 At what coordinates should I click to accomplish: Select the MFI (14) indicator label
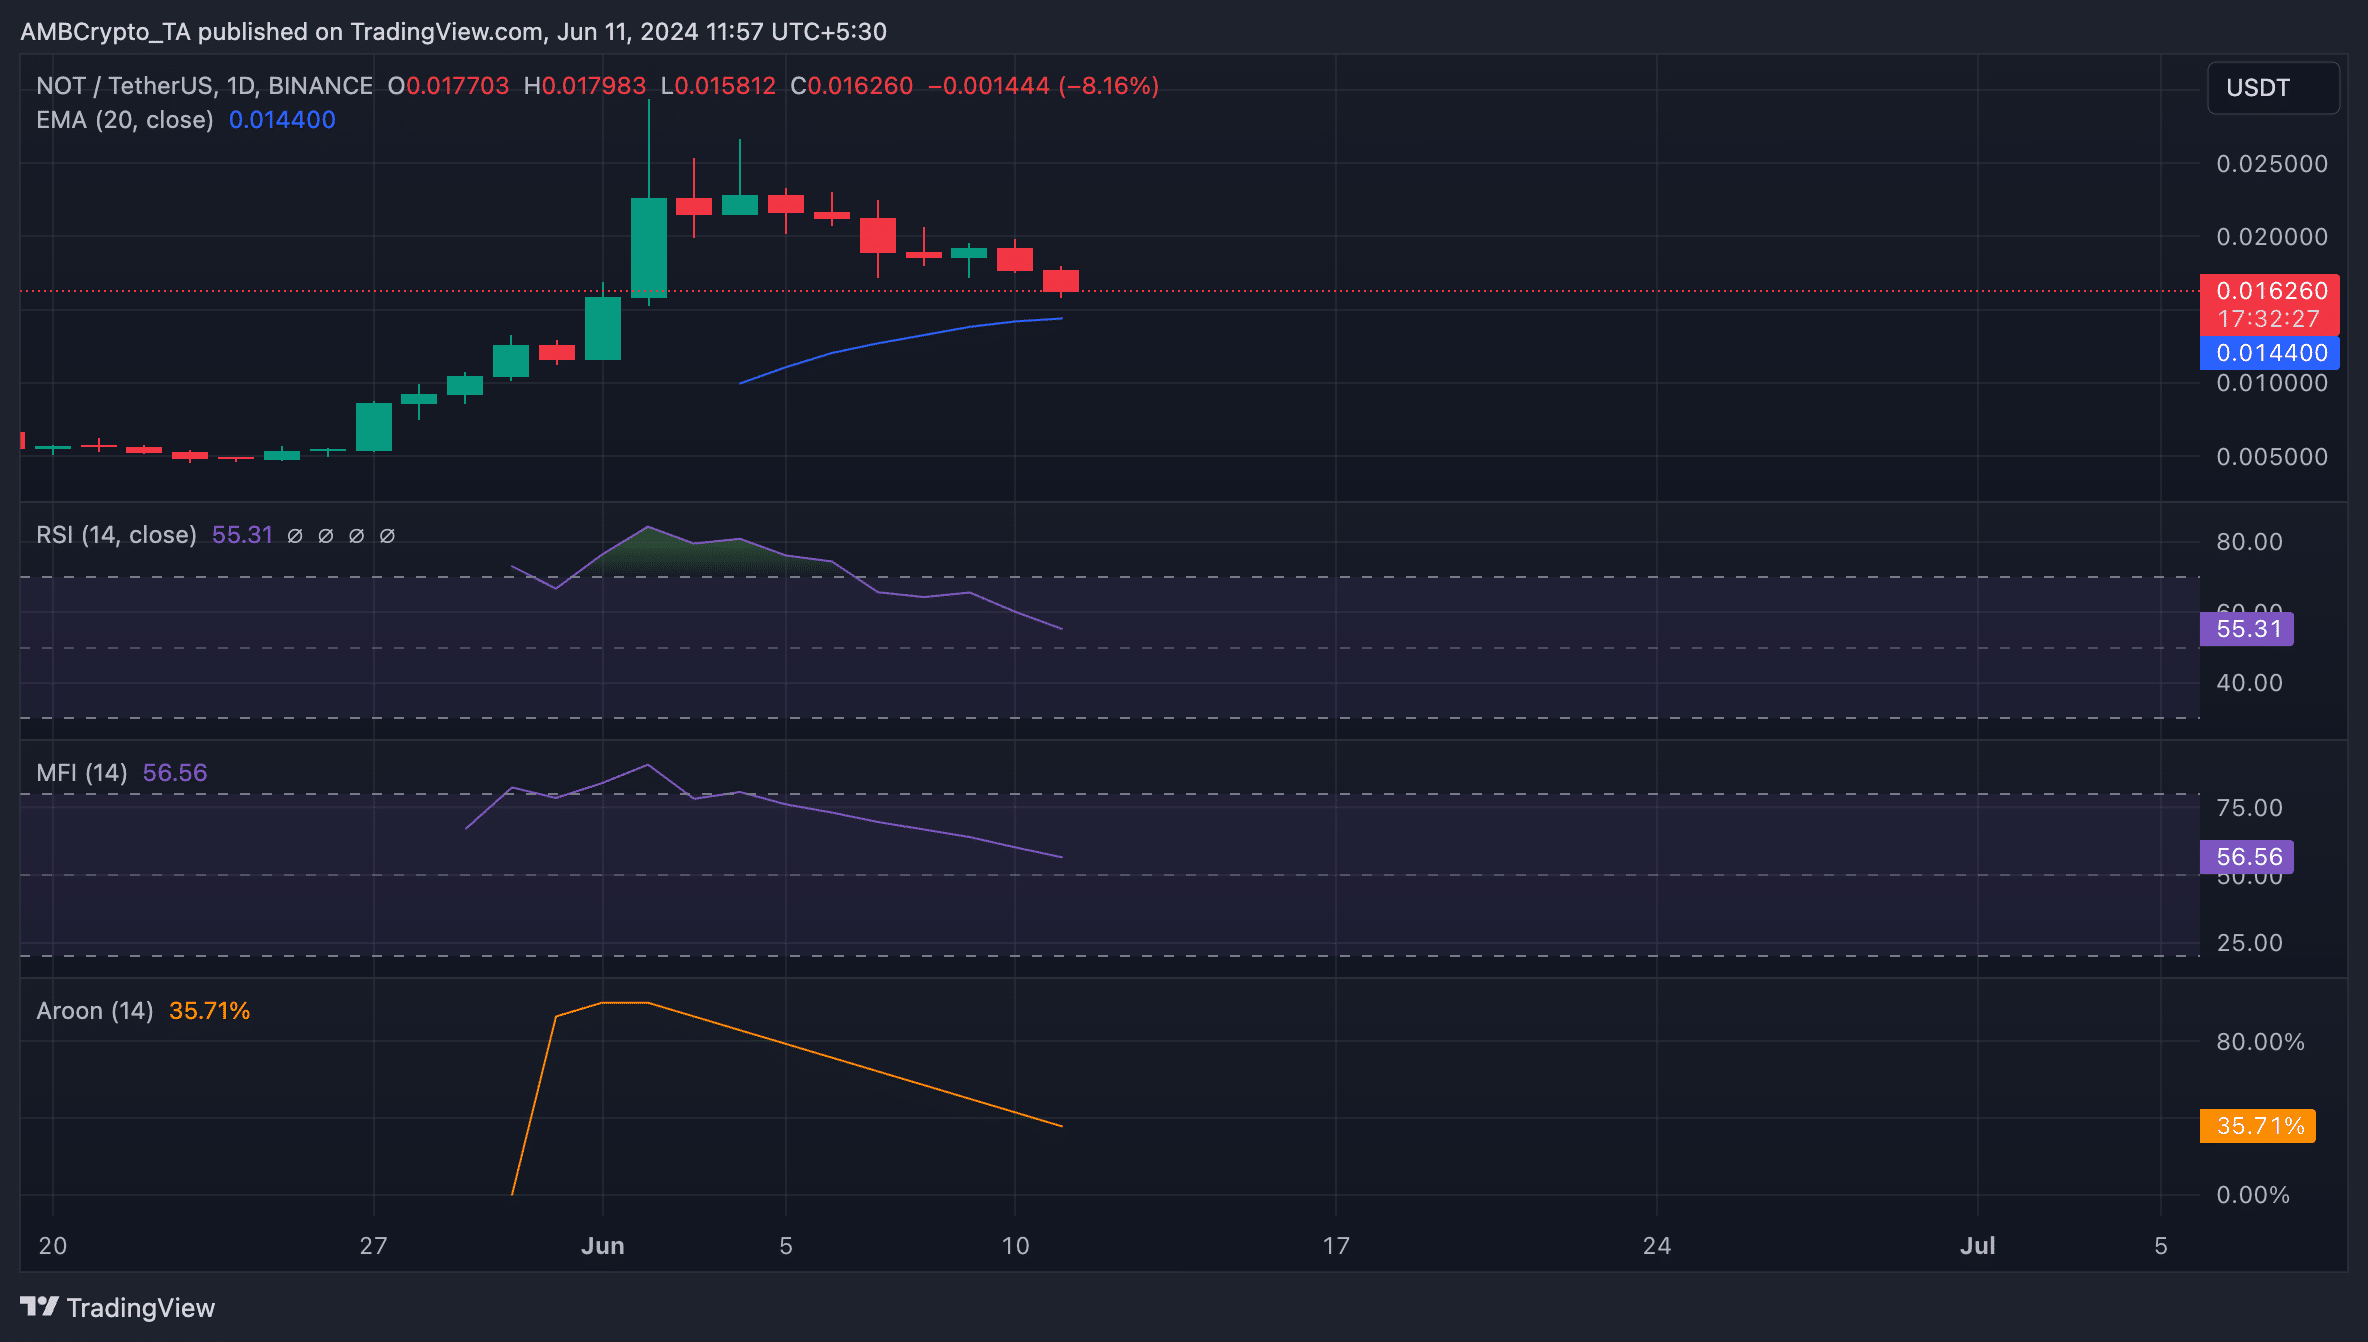[82, 773]
